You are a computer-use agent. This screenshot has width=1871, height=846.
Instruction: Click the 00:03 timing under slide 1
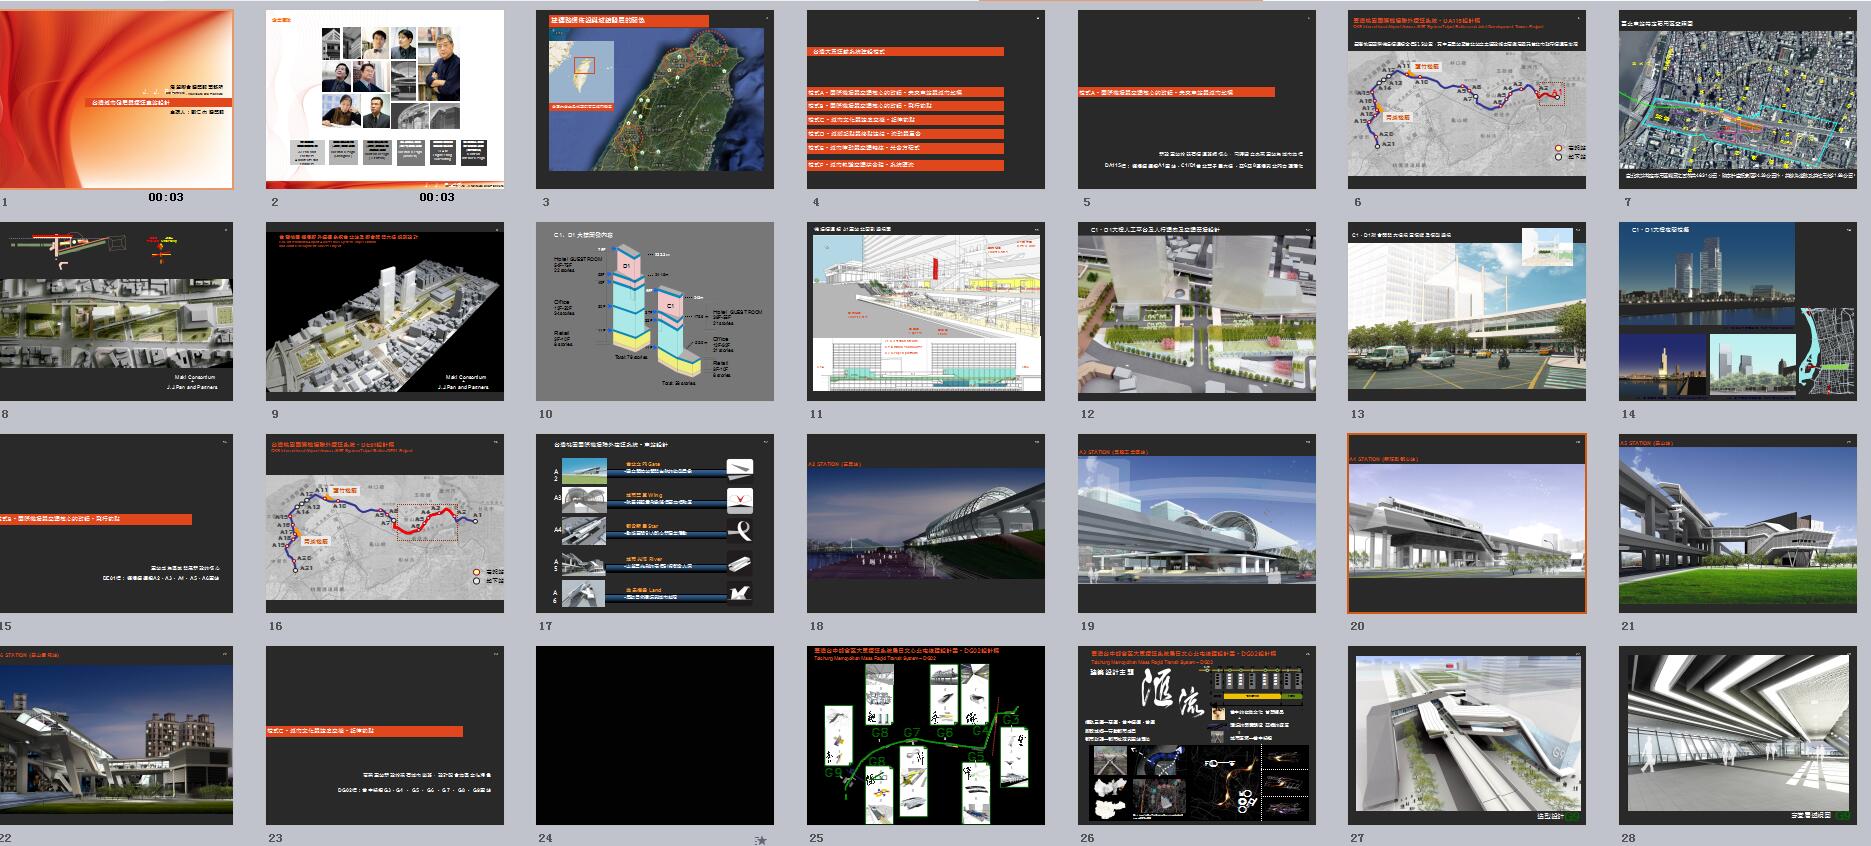166,197
